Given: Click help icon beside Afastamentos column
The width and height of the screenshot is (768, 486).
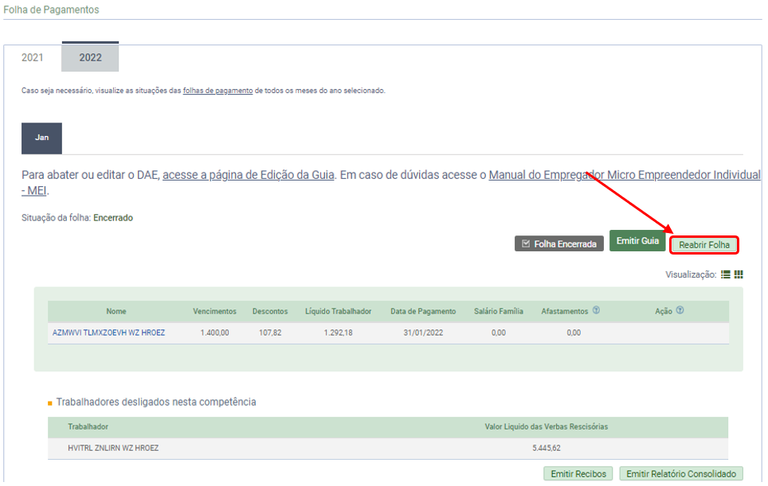Looking at the screenshot, I should [x=596, y=311].
